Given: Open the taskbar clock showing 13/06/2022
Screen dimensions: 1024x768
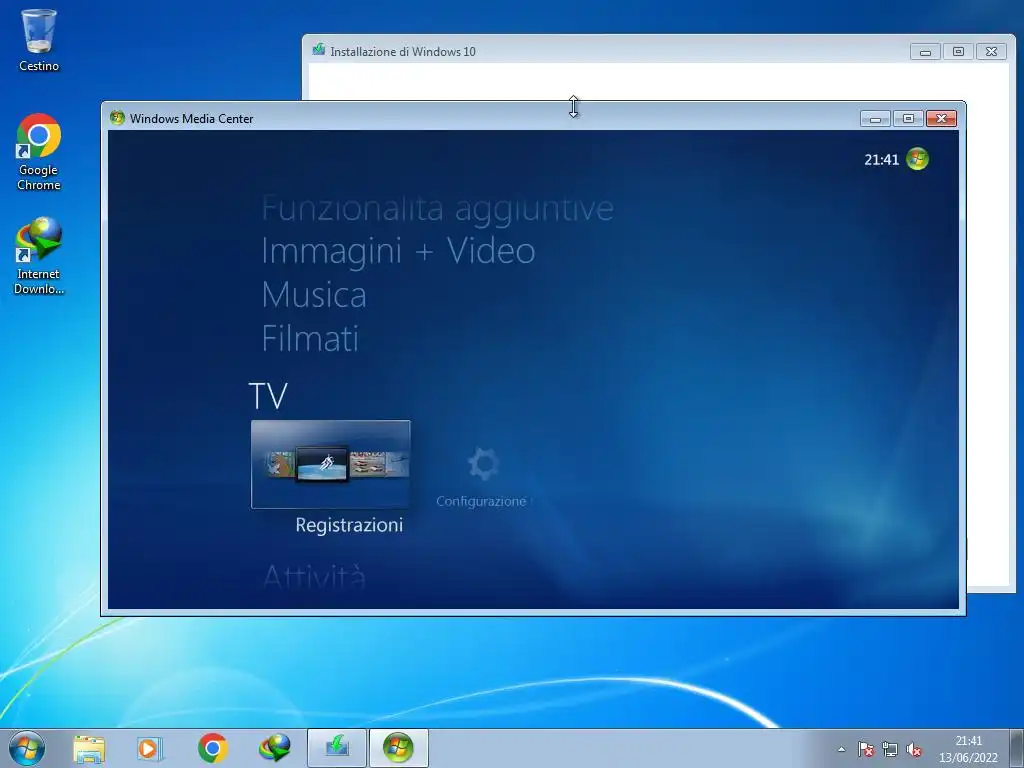Looking at the screenshot, I should [x=968, y=749].
